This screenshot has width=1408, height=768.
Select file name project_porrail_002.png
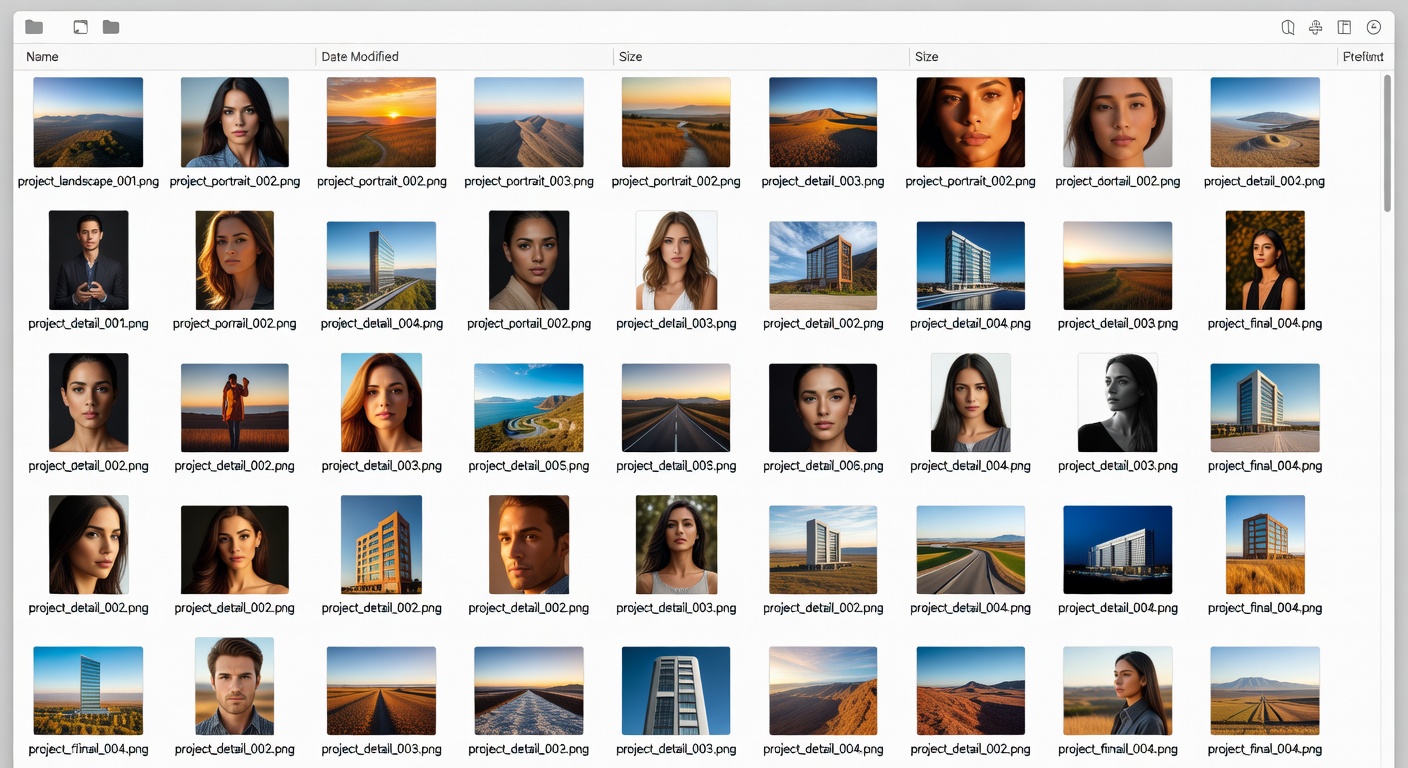[235, 324]
